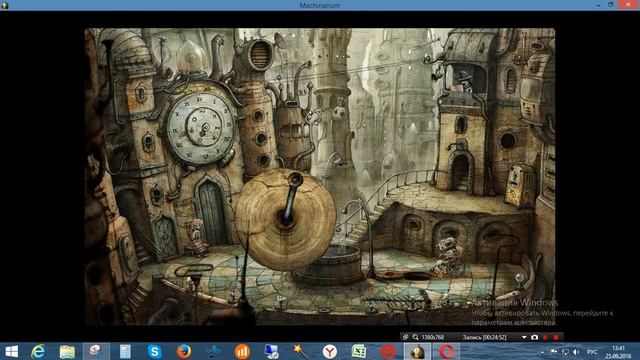Switch to Machinarium taskbar icon
Viewport: 640px width, 360px height.
coord(417,351)
